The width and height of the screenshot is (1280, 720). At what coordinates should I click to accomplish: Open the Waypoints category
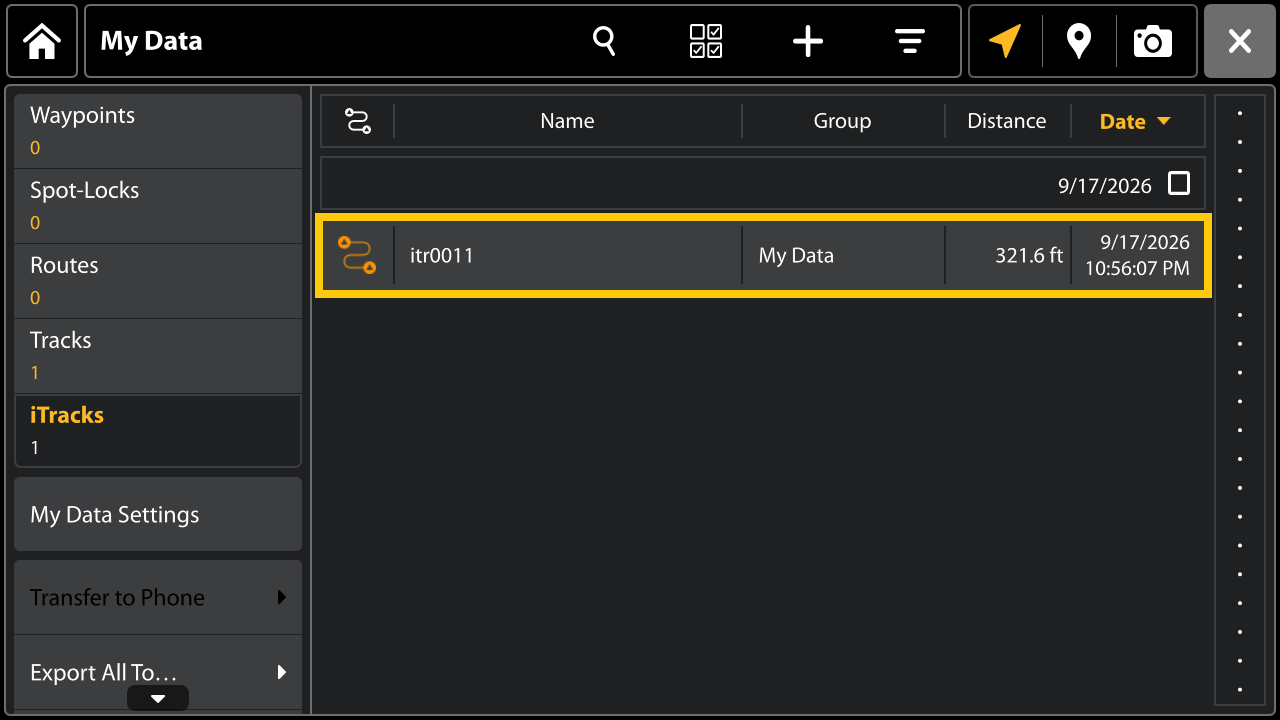click(x=158, y=131)
